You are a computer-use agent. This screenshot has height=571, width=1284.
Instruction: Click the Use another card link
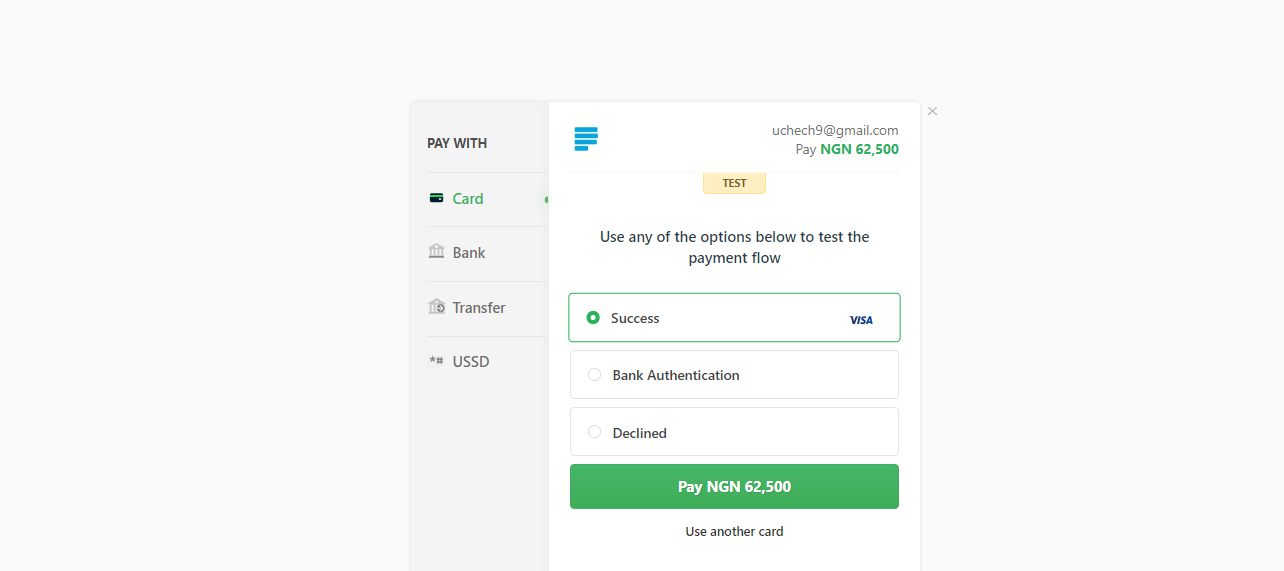tap(734, 532)
